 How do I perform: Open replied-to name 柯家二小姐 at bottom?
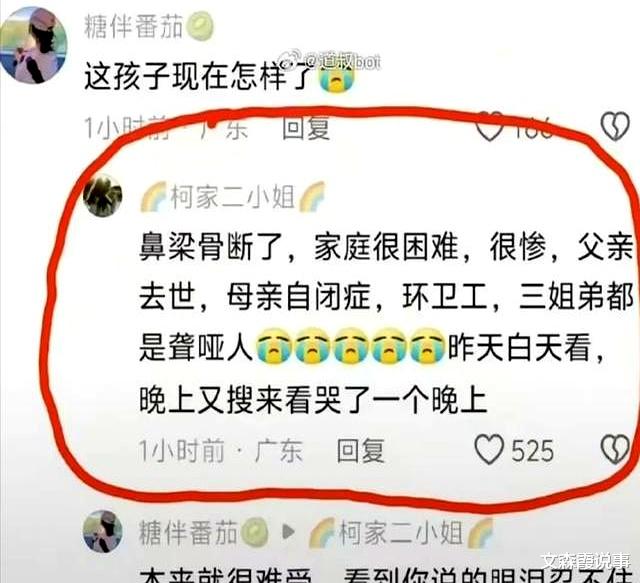coord(401,532)
